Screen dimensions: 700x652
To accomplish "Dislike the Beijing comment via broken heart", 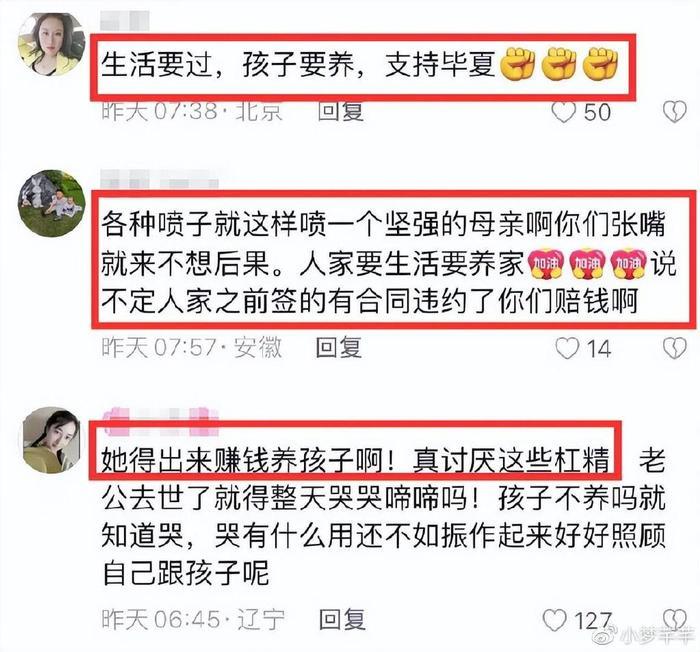I will click(x=675, y=113).
